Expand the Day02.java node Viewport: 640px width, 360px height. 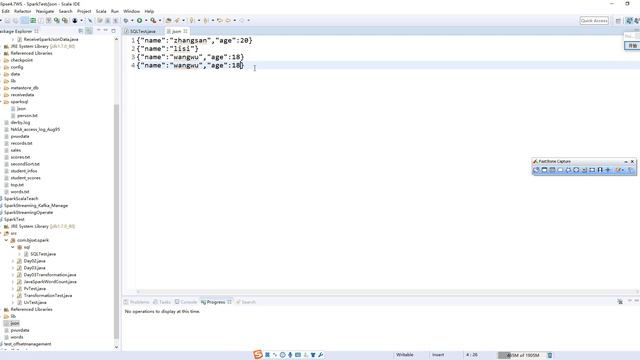point(13,261)
